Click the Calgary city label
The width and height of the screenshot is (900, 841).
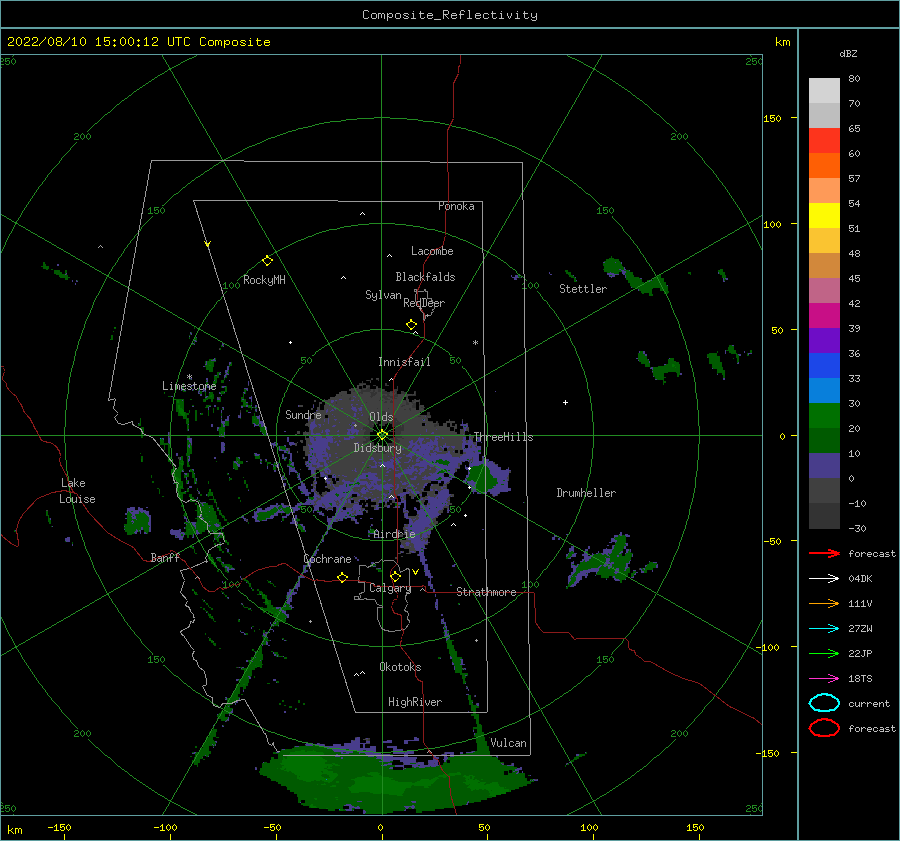tap(390, 588)
